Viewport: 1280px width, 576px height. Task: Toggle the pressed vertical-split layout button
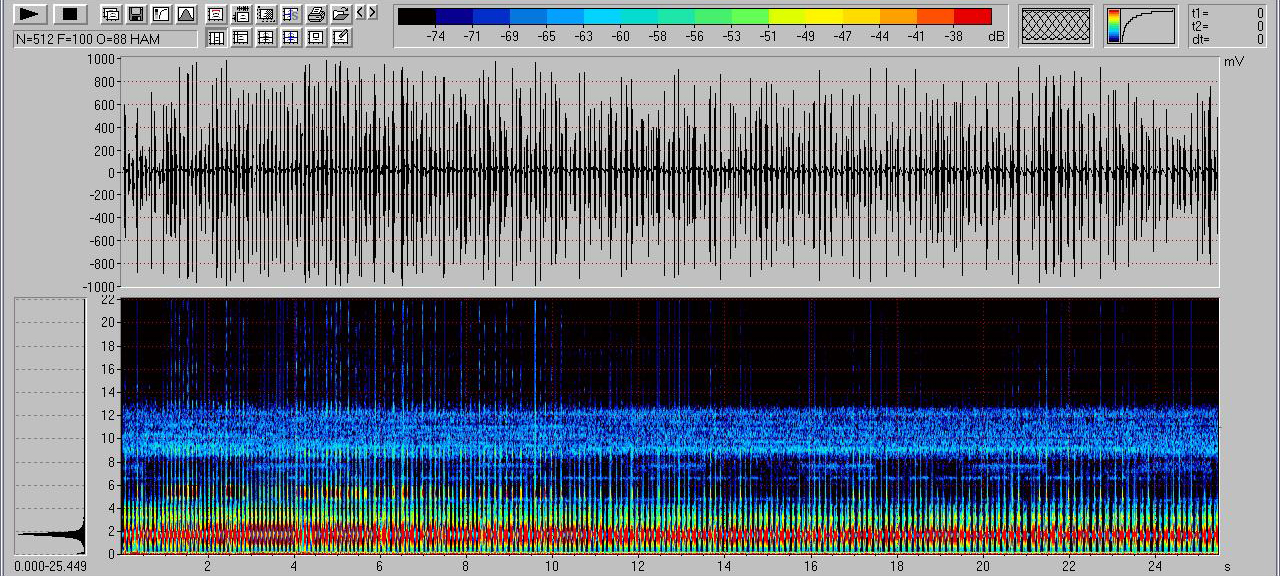215,38
